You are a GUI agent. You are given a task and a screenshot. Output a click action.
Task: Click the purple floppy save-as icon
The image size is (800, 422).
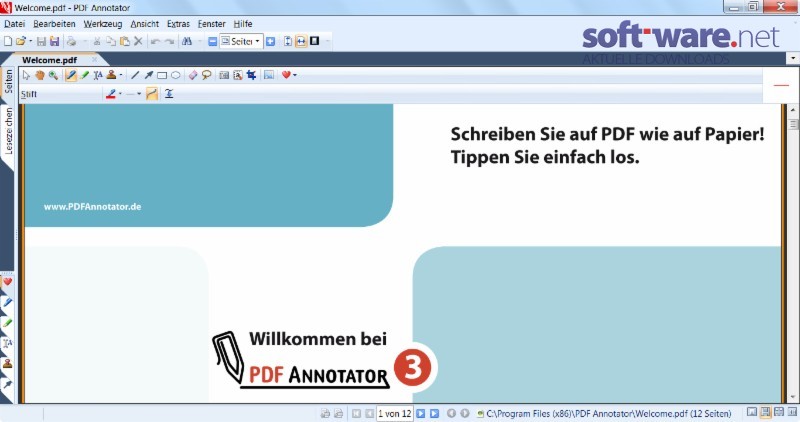tap(54, 41)
